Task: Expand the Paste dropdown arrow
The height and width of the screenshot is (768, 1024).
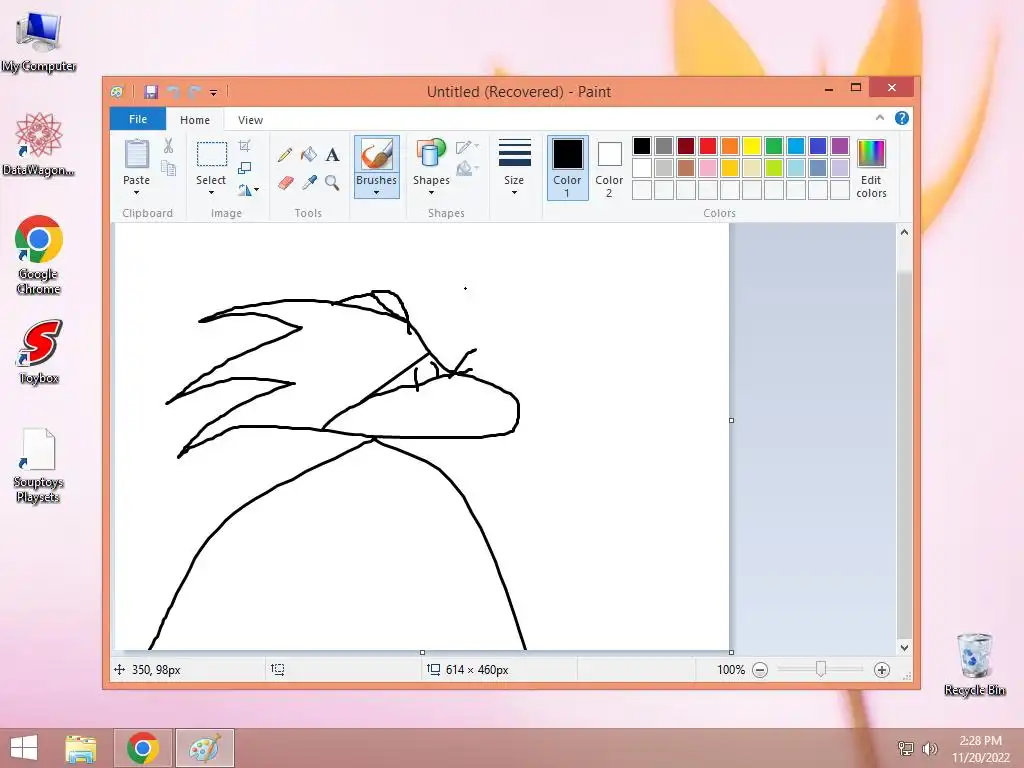Action: pyautogui.click(x=136, y=193)
